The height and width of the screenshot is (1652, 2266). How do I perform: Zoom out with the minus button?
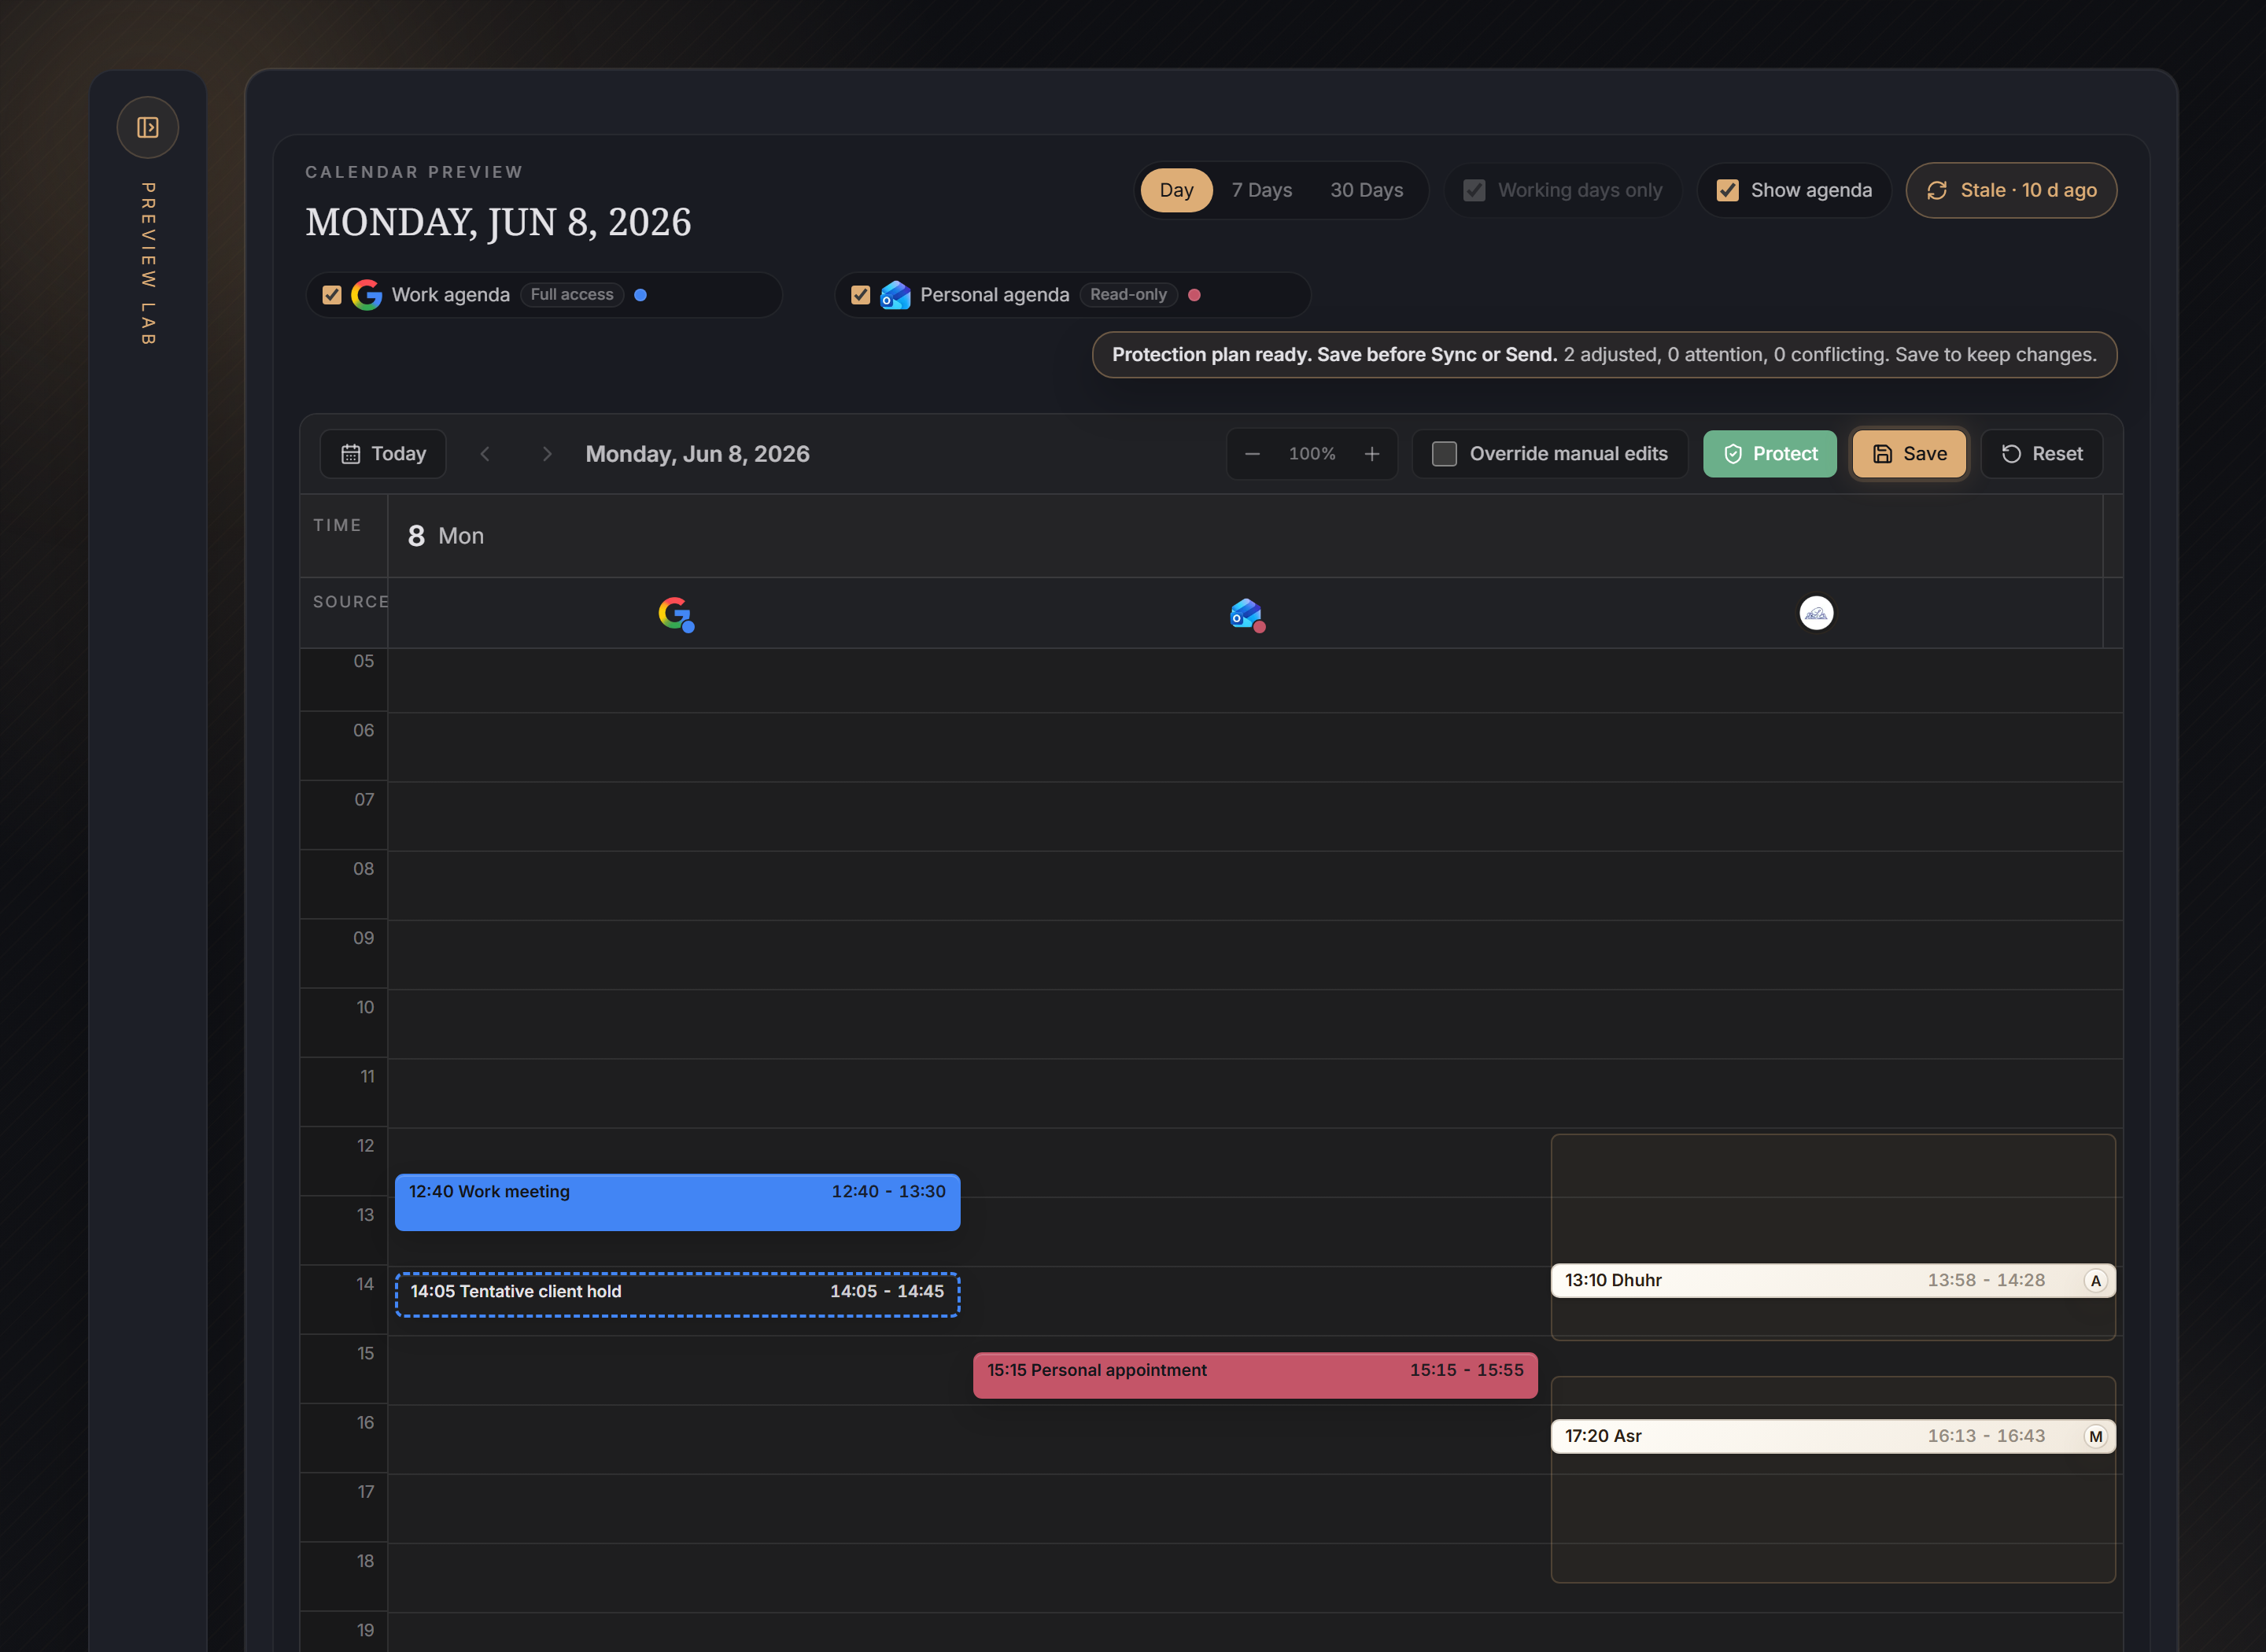pos(1252,454)
